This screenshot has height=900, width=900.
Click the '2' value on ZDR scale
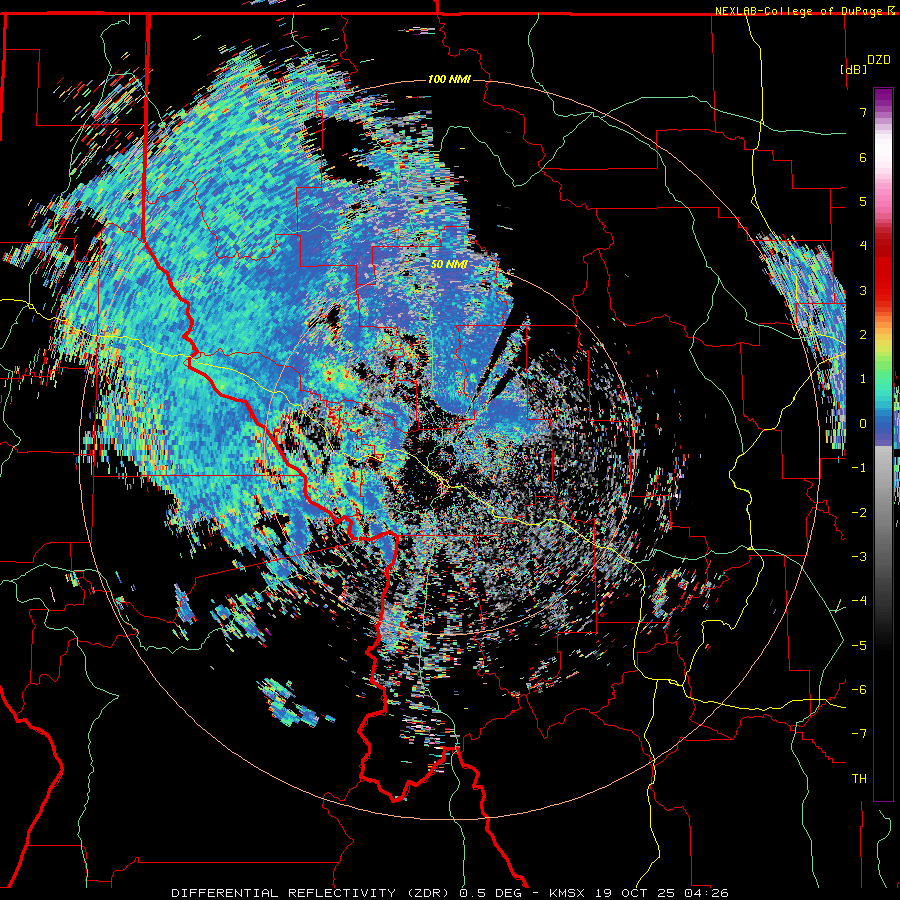coord(863,335)
